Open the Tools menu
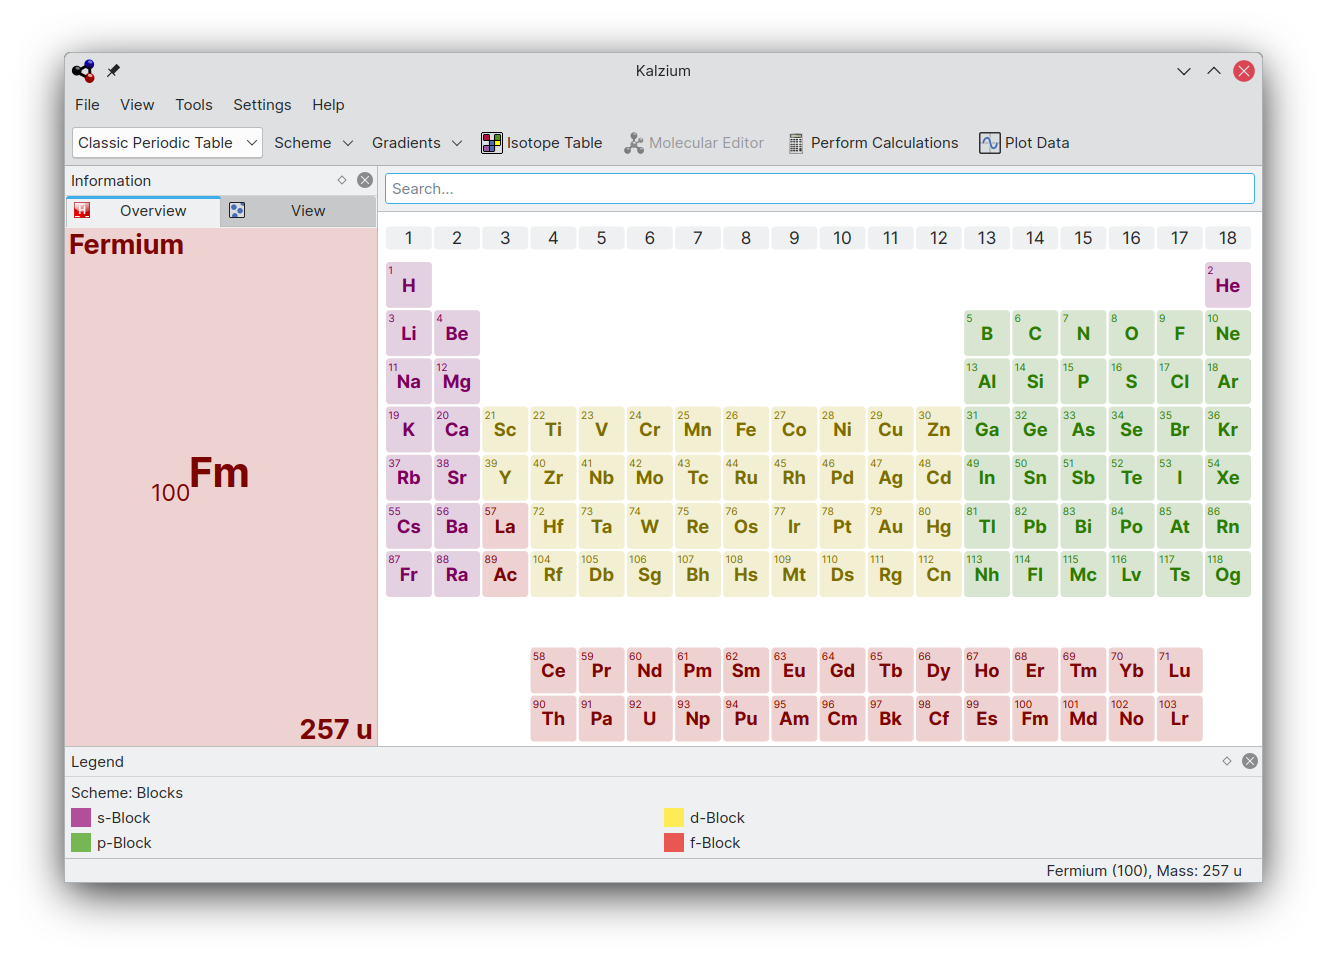1327x959 pixels. (193, 105)
